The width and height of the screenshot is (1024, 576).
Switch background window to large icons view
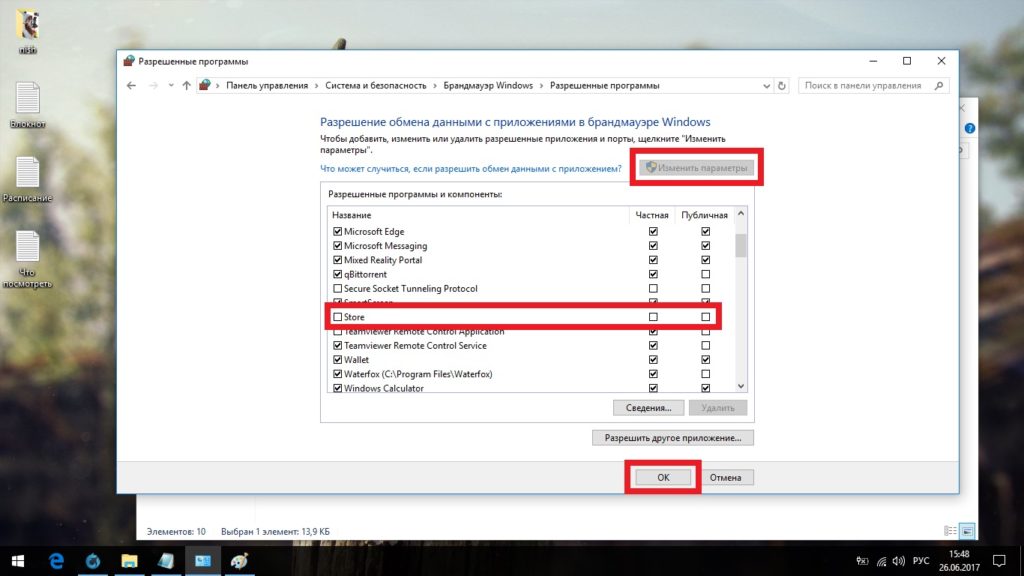[968, 531]
